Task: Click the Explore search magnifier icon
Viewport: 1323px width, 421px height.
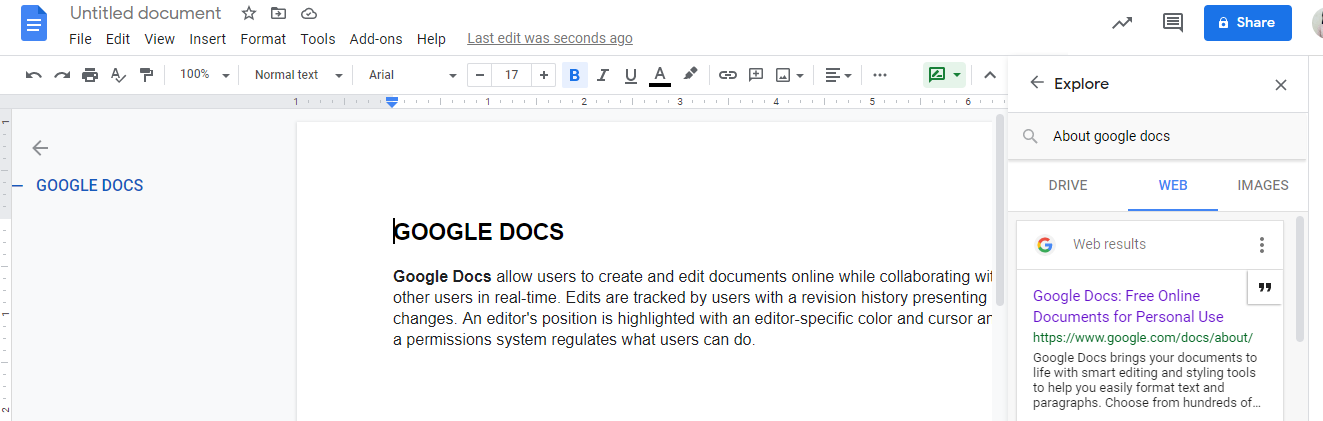Action: [x=1030, y=136]
